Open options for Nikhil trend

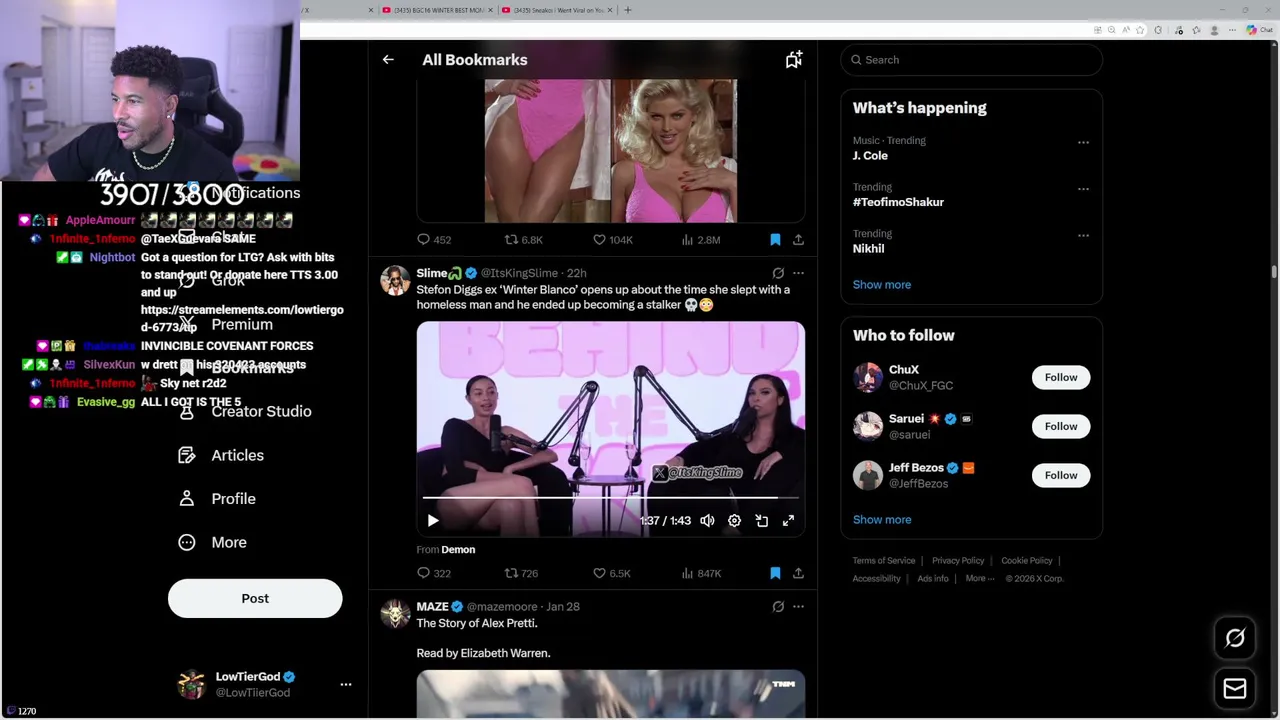(1083, 235)
